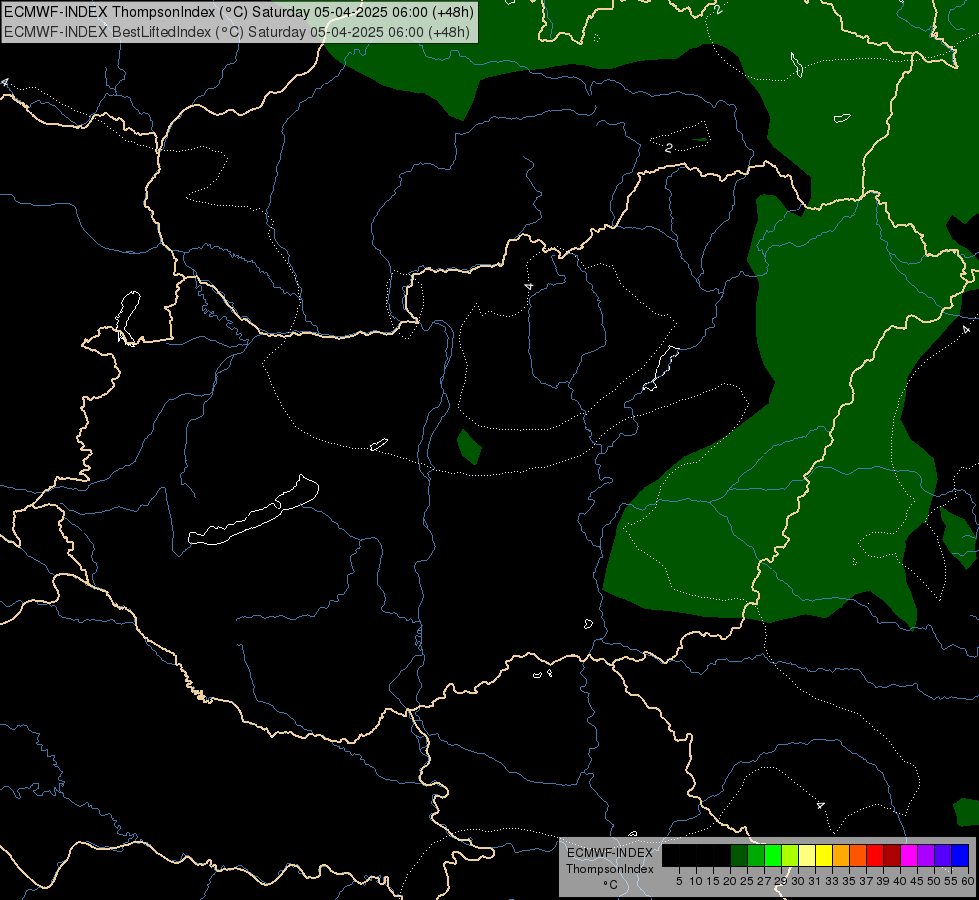Click the legend tick value '50'

(934, 881)
